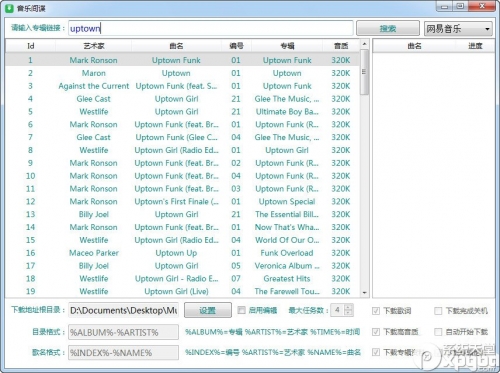Select row 9 Mark Ronson entry
The height and width of the screenshot is (373, 500).
(183, 163)
